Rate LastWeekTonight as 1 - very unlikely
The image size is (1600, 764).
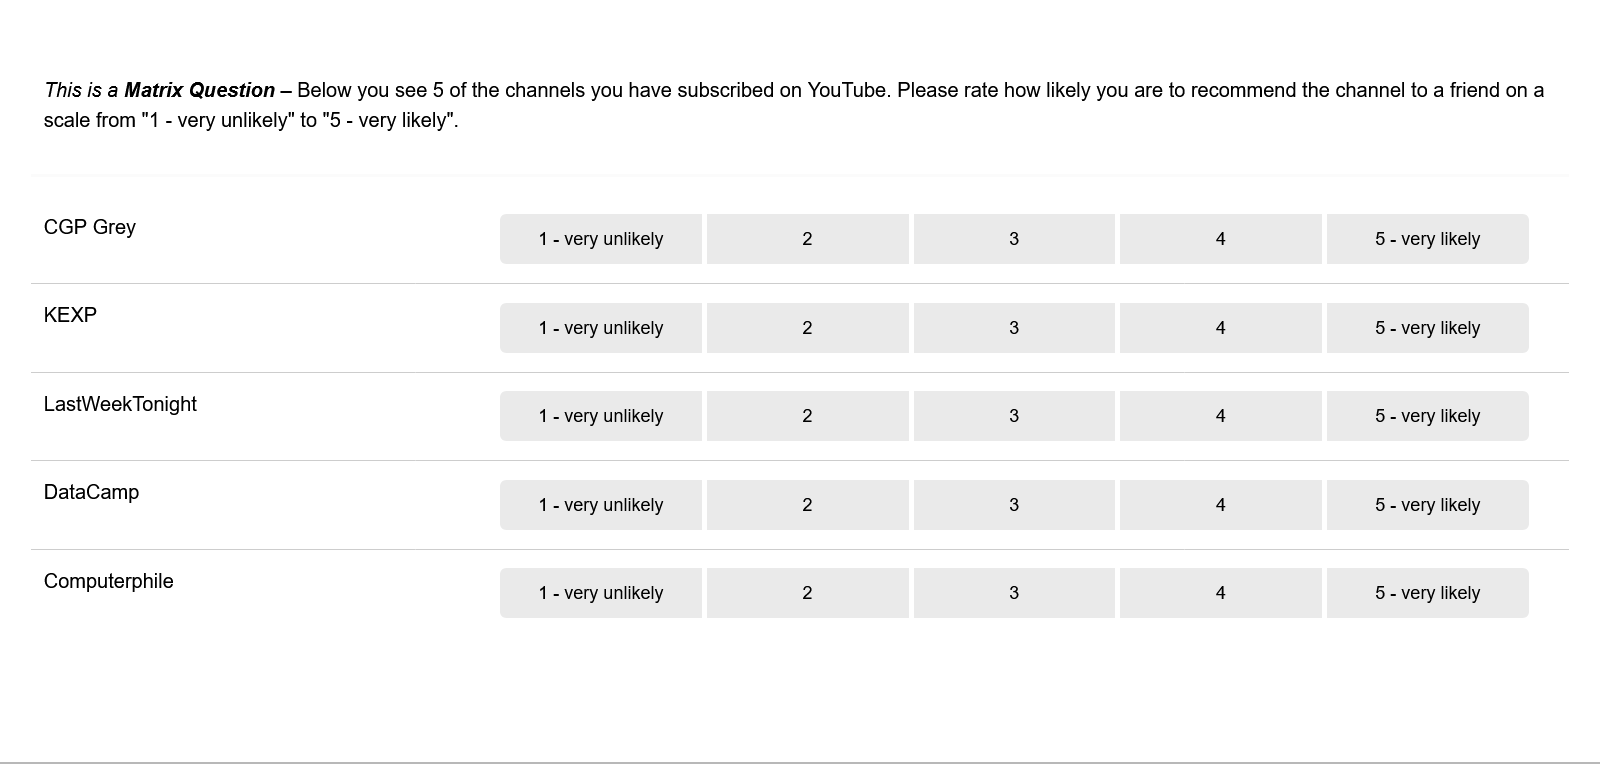point(600,415)
